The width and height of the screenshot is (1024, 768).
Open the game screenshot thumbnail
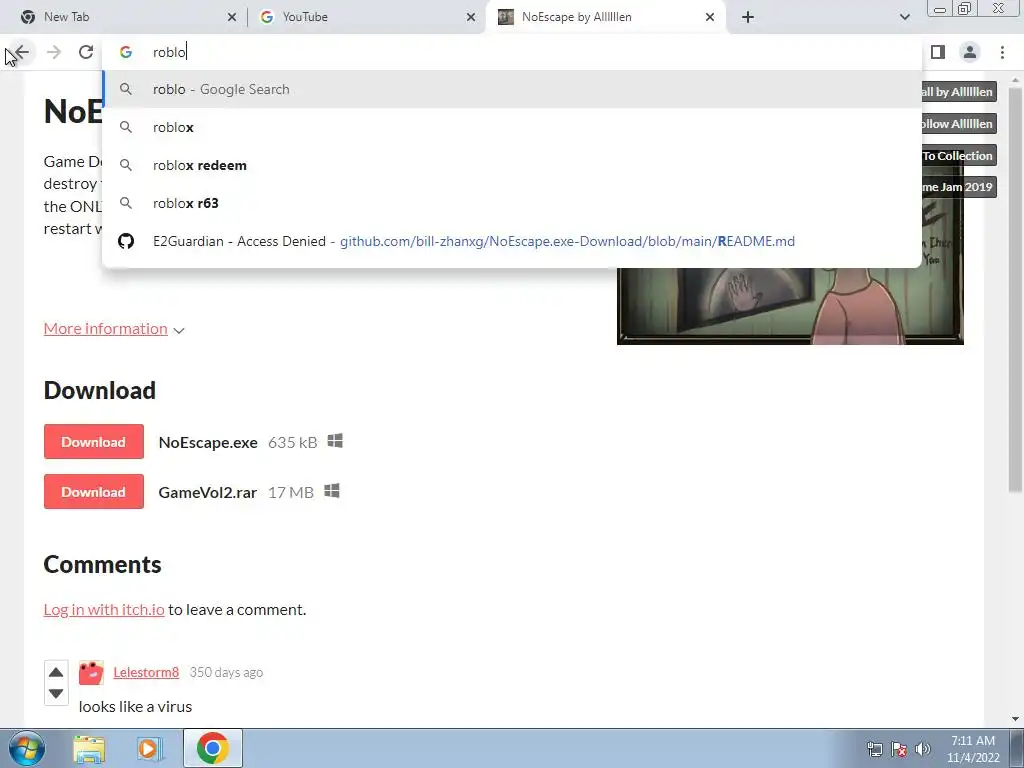pyautogui.click(x=790, y=306)
